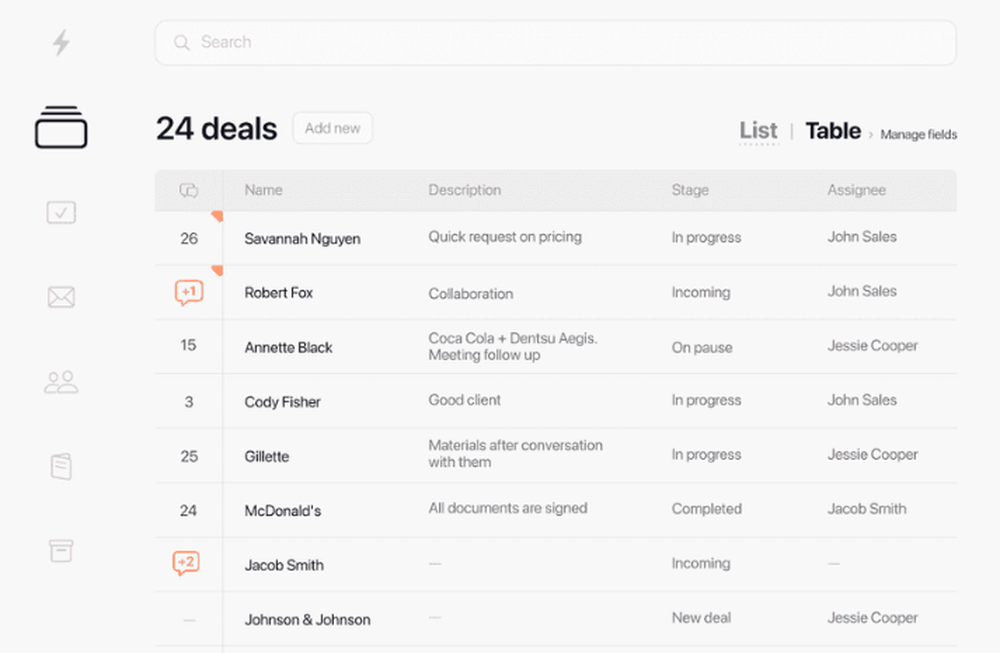This screenshot has height=653, width=1000.
Task: Open the Cody Fisher deal
Action: tap(283, 402)
